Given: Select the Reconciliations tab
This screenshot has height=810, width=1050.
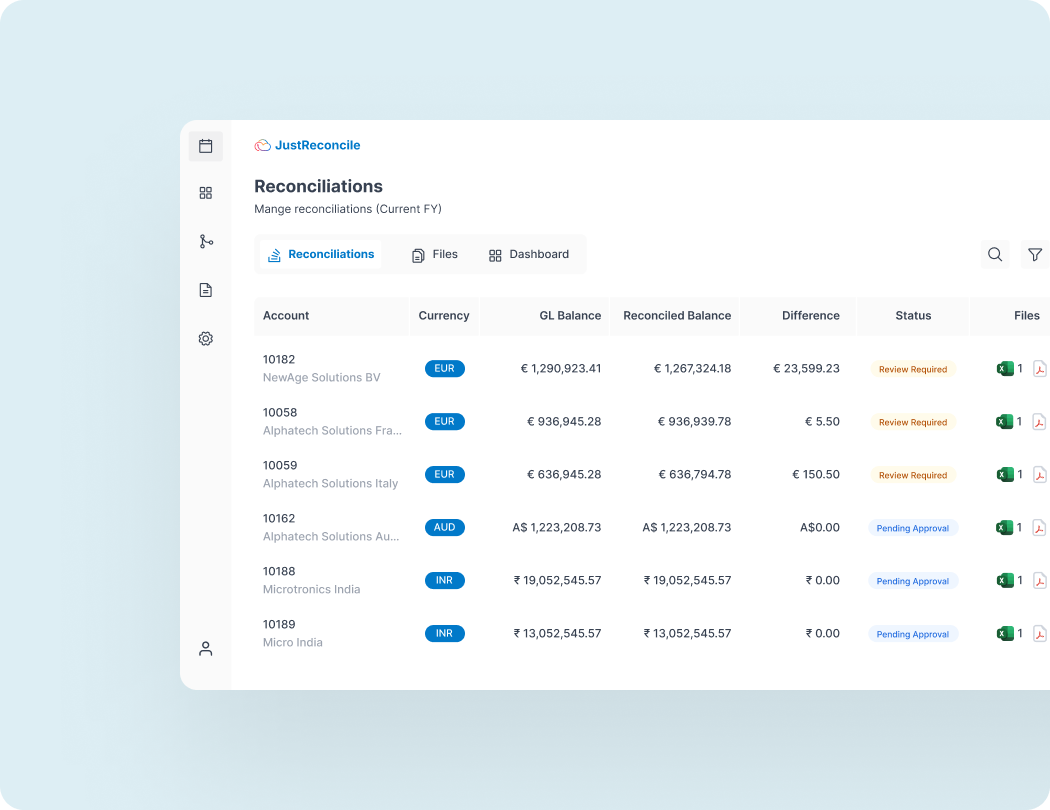Looking at the screenshot, I should point(320,254).
